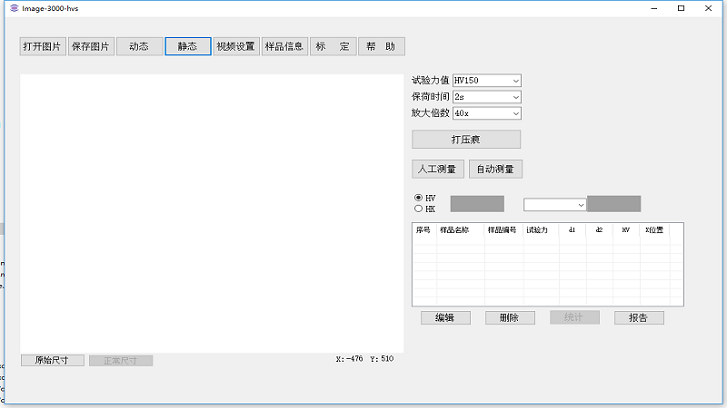Click the 标定 calibration button
The height and width of the screenshot is (408, 727).
click(x=332, y=46)
